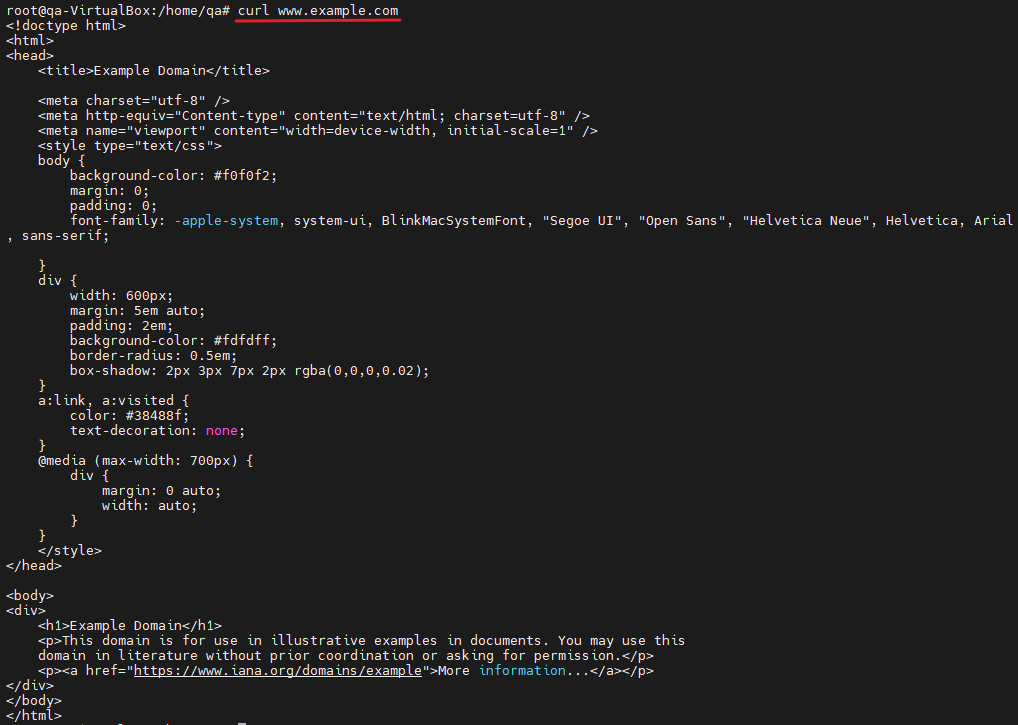Click the "Helvetica Neue" font name
This screenshot has width=1018, height=725.
tap(806, 221)
